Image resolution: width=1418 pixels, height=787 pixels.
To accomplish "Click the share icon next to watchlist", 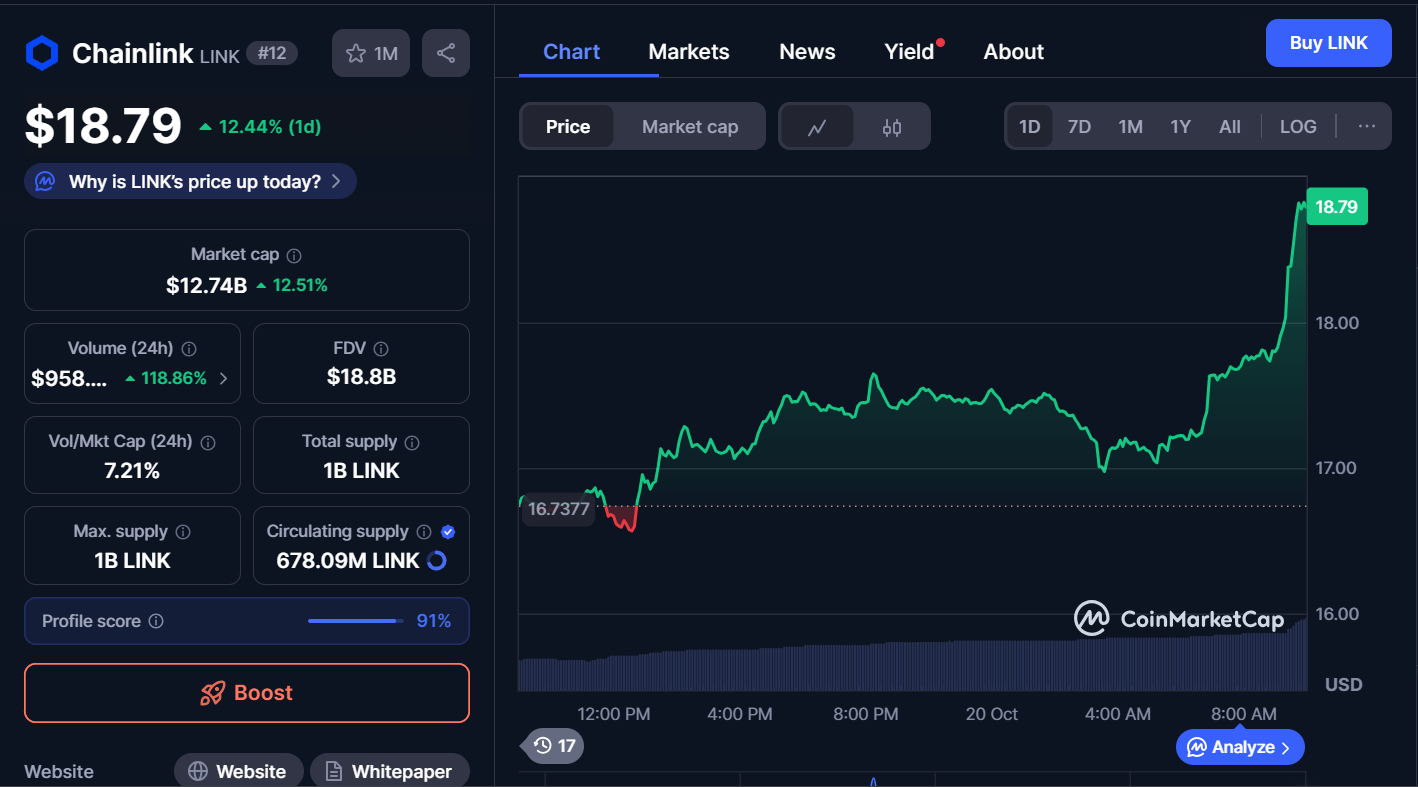I will click(x=446, y=53).
